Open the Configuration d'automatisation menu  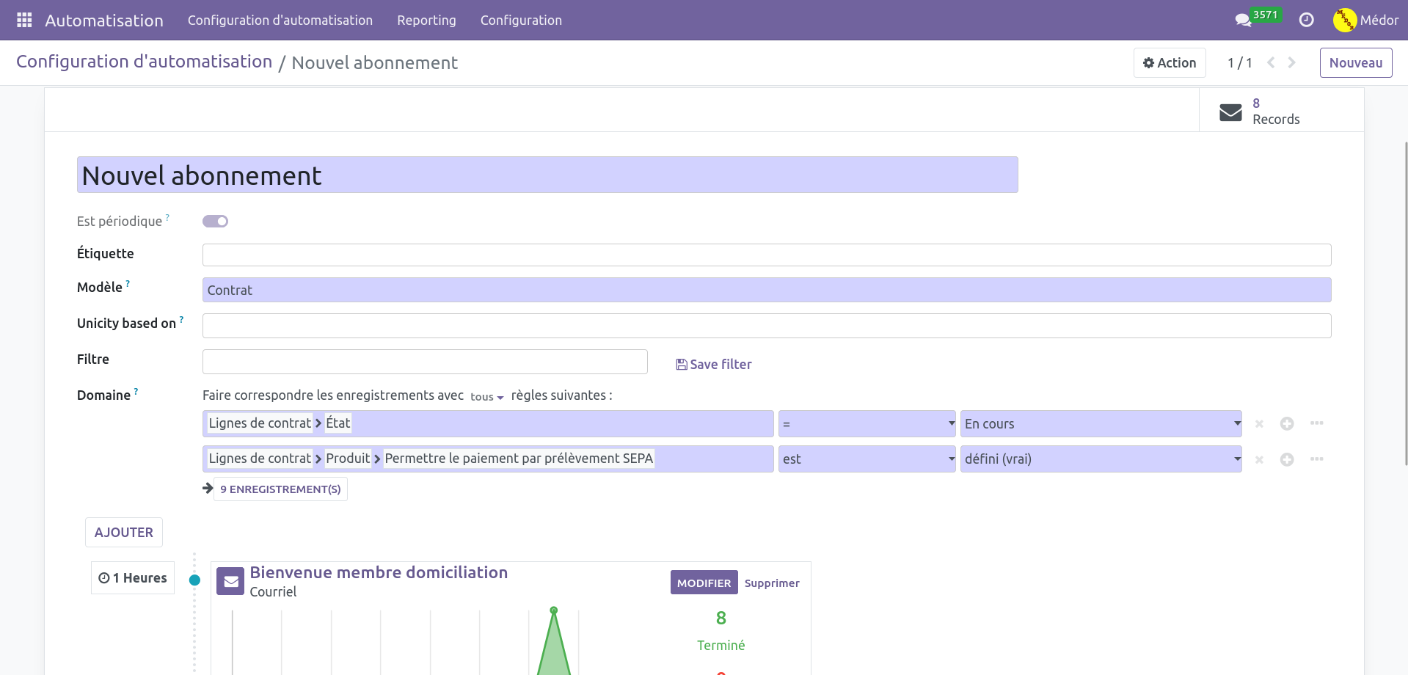(280, 20)
